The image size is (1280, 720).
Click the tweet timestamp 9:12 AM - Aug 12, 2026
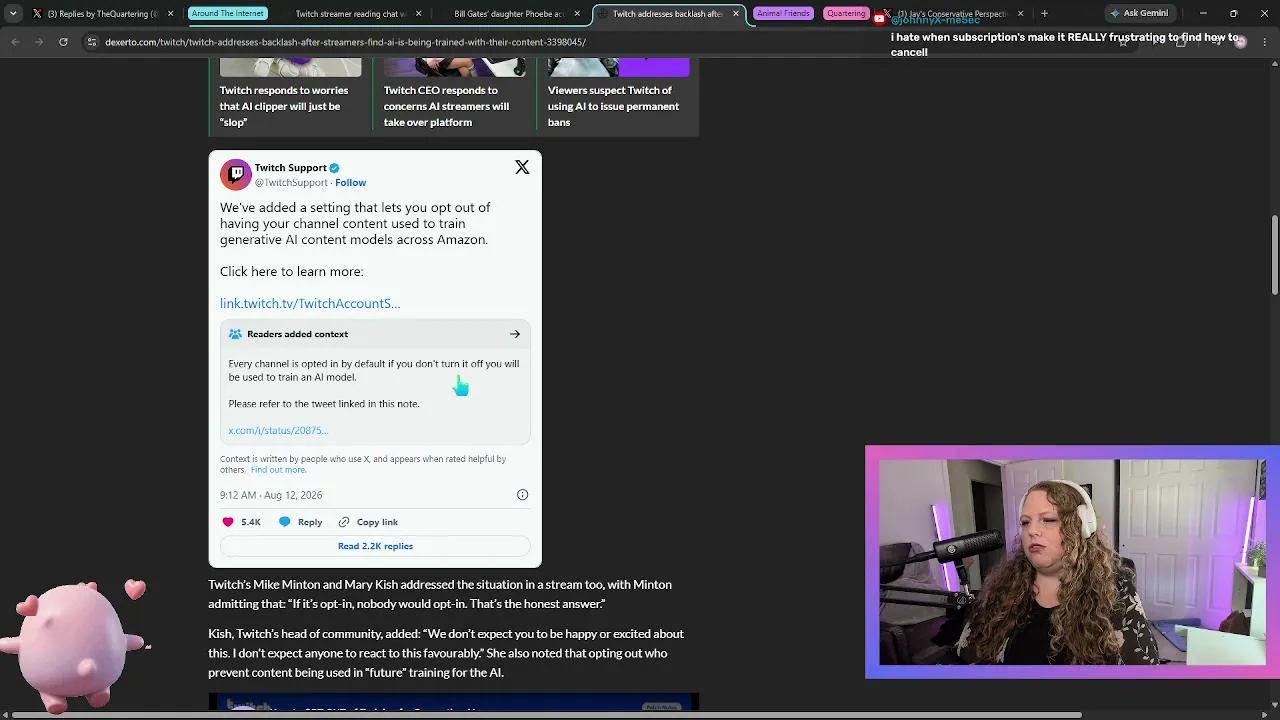click(271, 495)
